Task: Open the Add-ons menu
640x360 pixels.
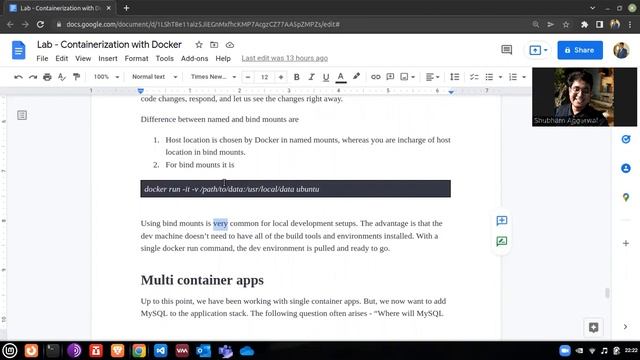Action: 194,58
